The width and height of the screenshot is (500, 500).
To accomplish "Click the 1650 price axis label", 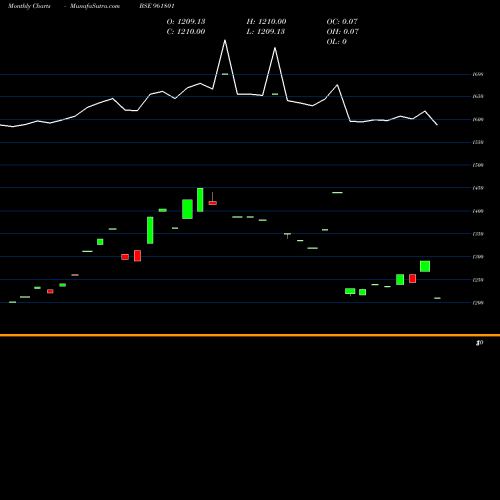I will point(478,96).
